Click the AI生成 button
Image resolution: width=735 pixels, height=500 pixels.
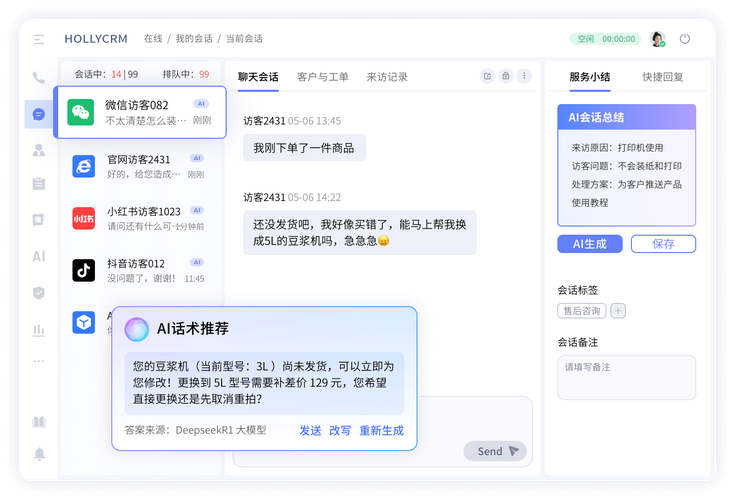tap(590, 244)
